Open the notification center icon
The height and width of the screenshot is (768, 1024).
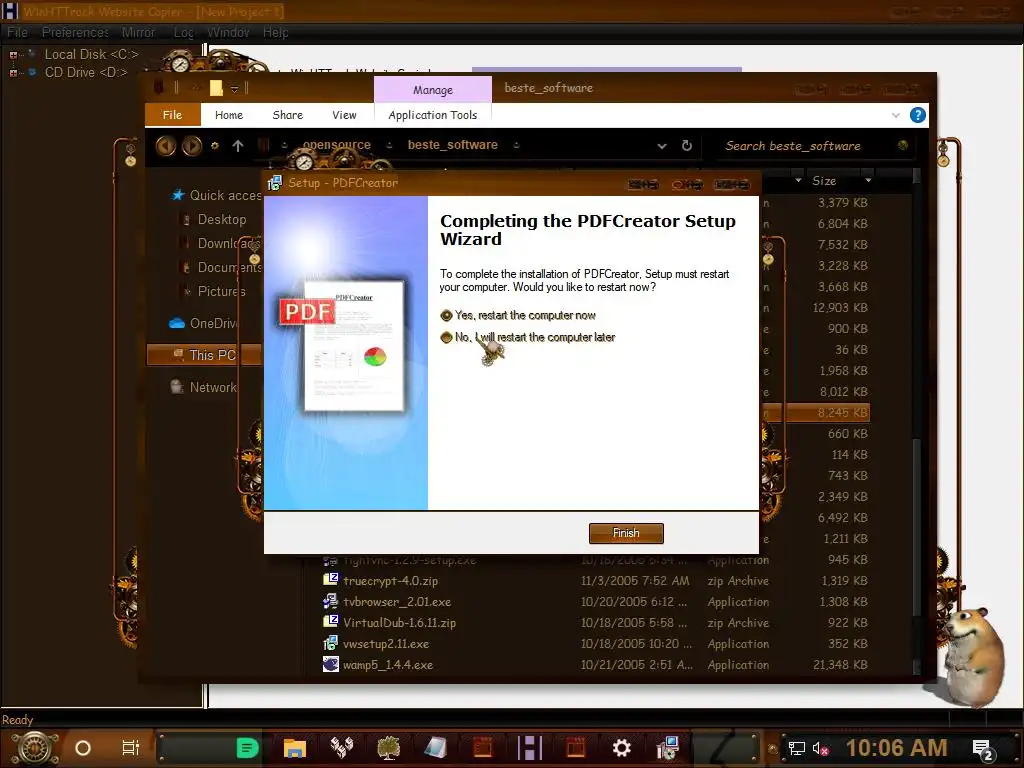point(983,749)
